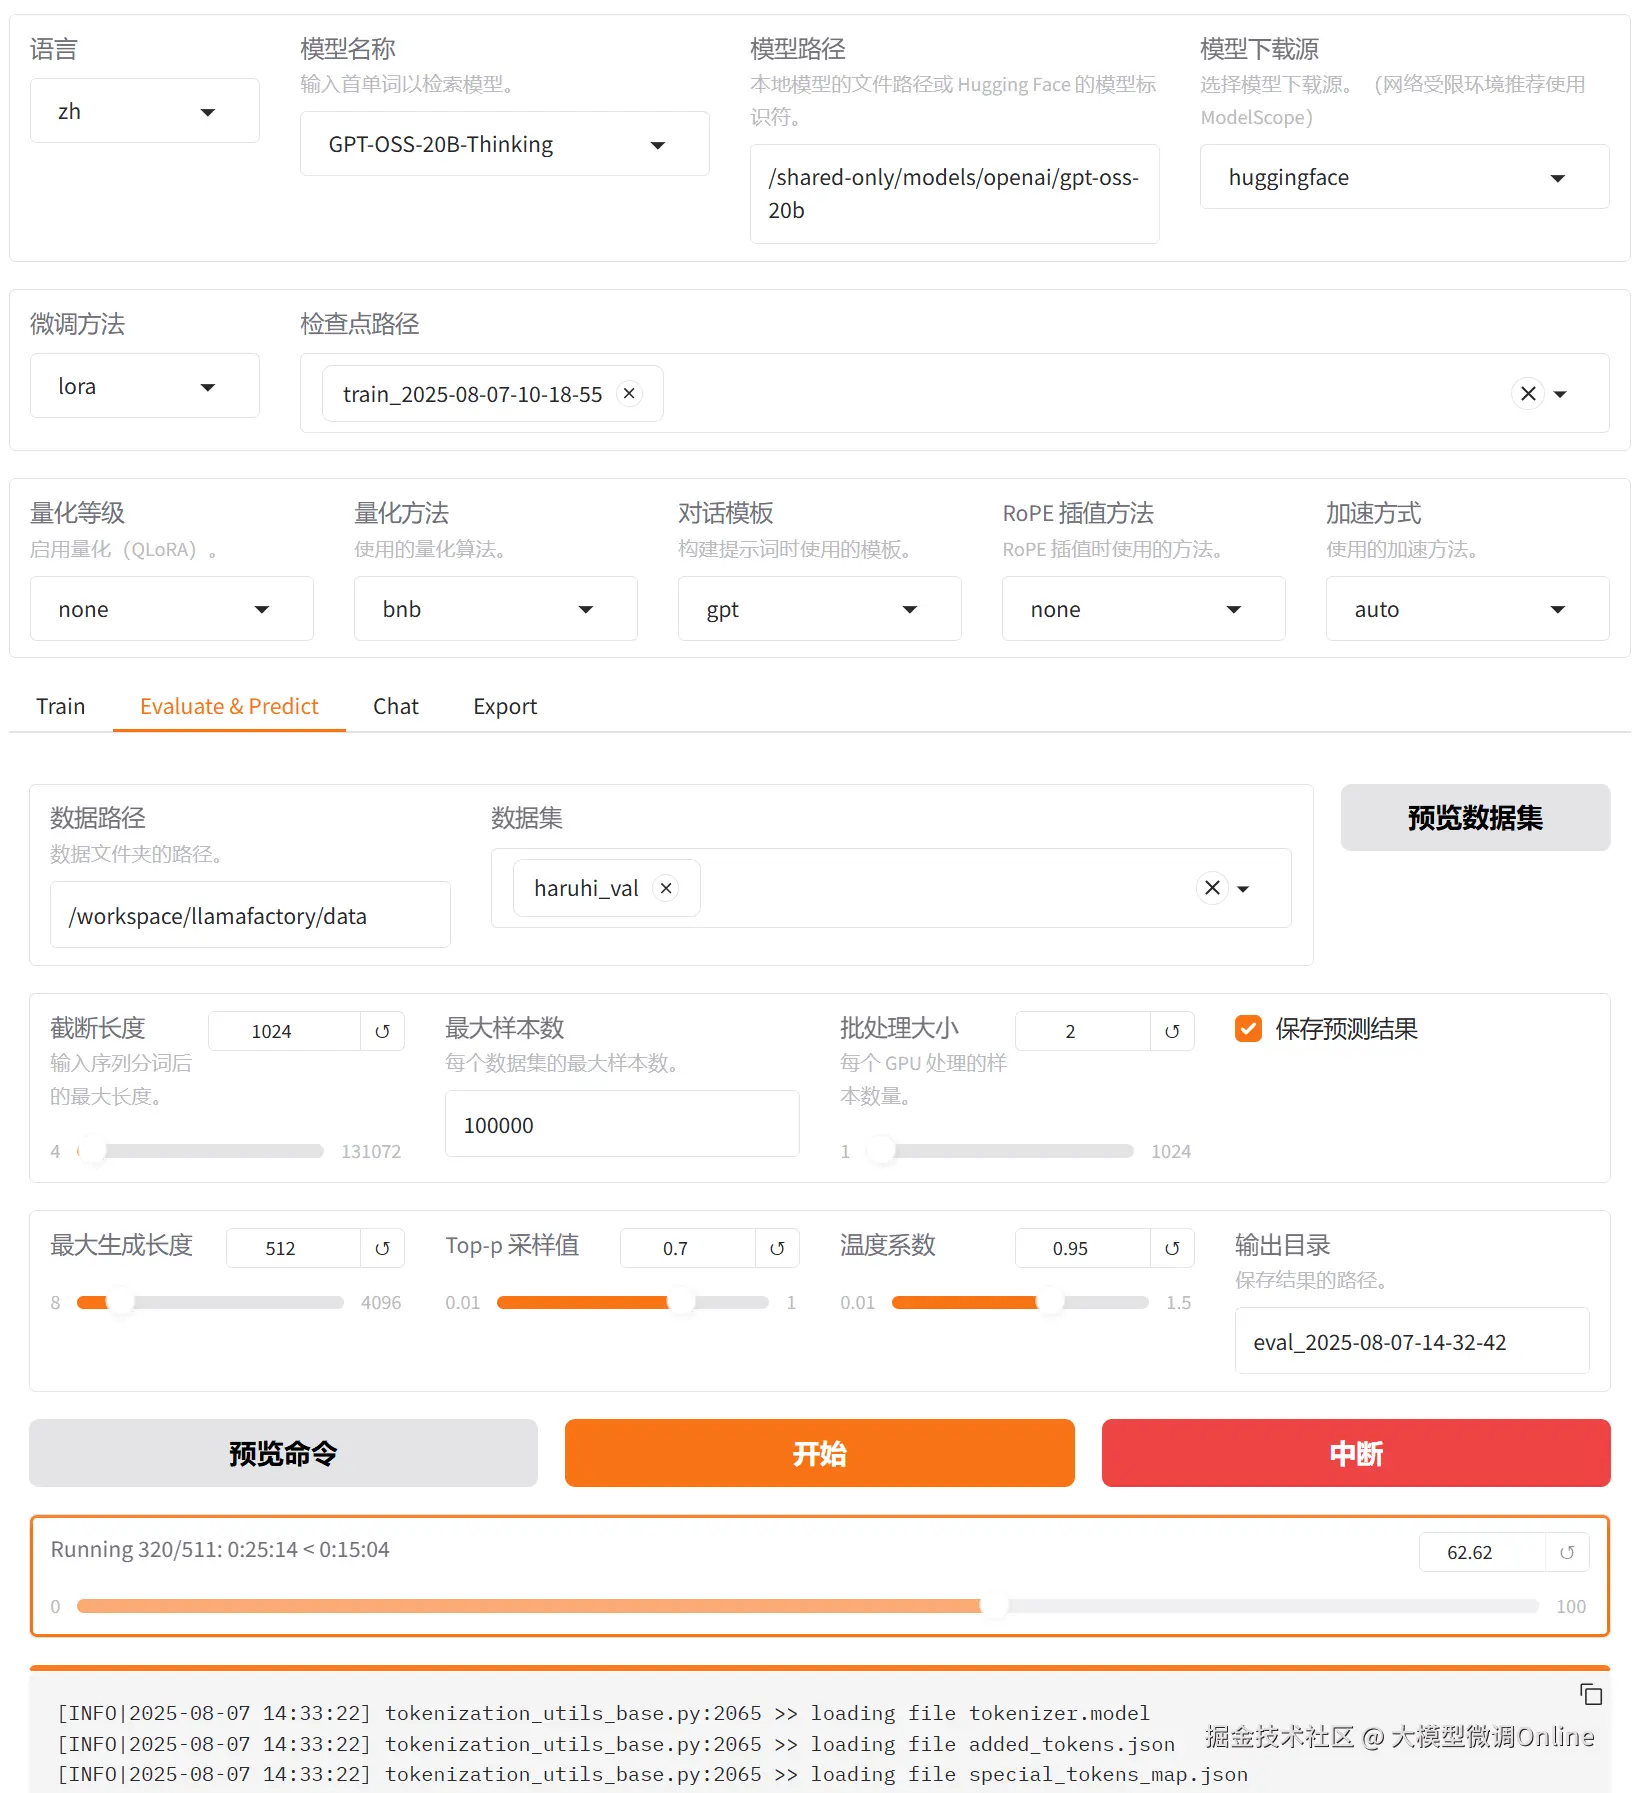
Task: Switch to the Train tab
Action: (61, 706)
